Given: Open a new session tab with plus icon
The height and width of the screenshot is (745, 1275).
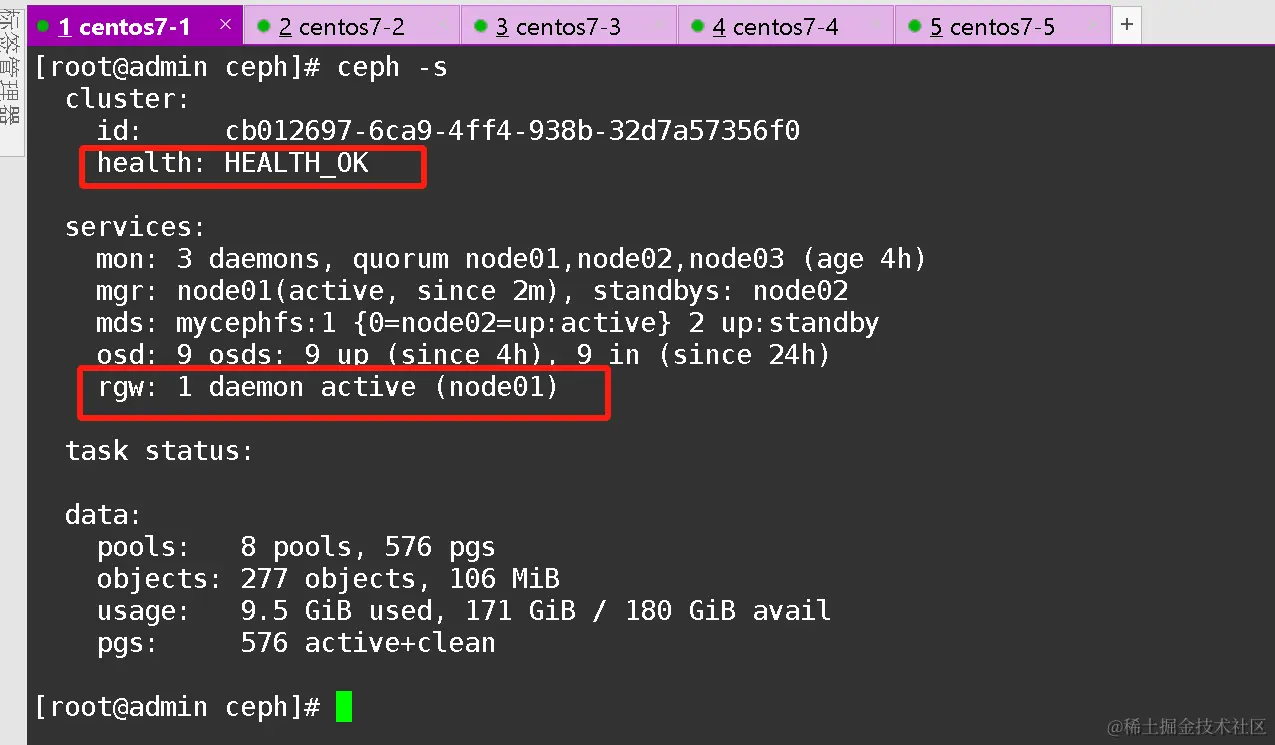Looking at the screenshot, I should point(1127,25).
